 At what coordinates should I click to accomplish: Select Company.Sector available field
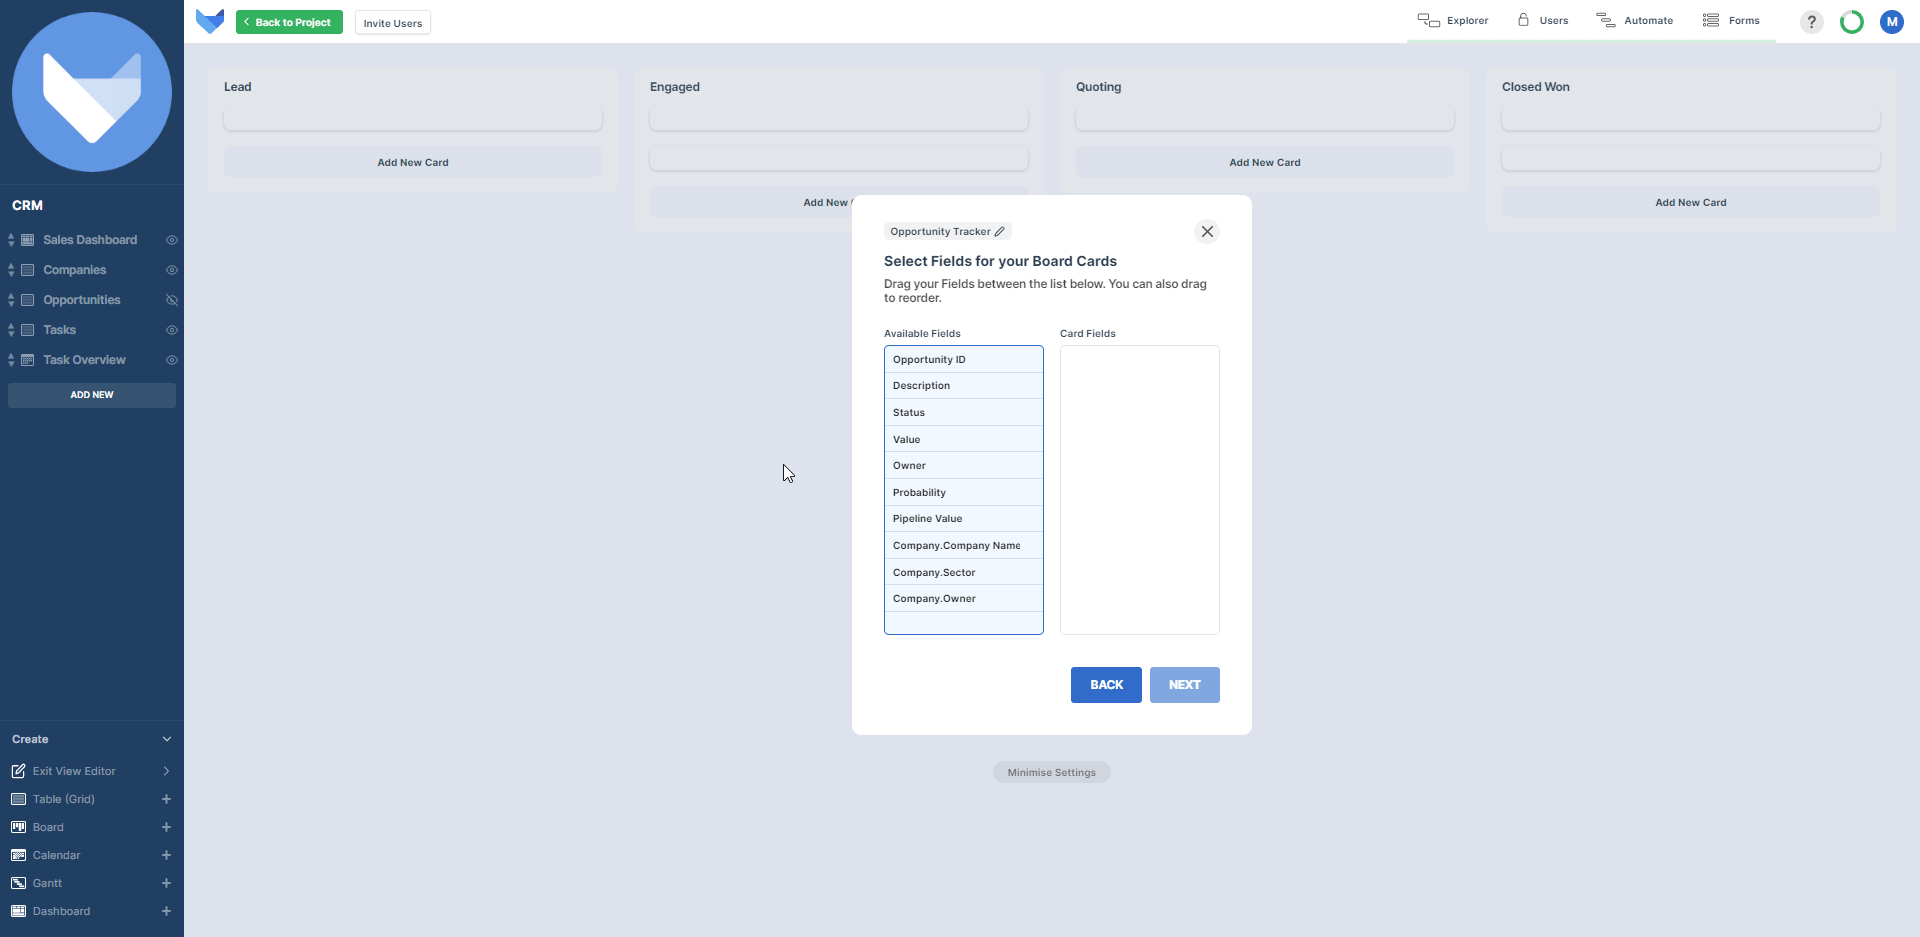(x=964, y=572)
